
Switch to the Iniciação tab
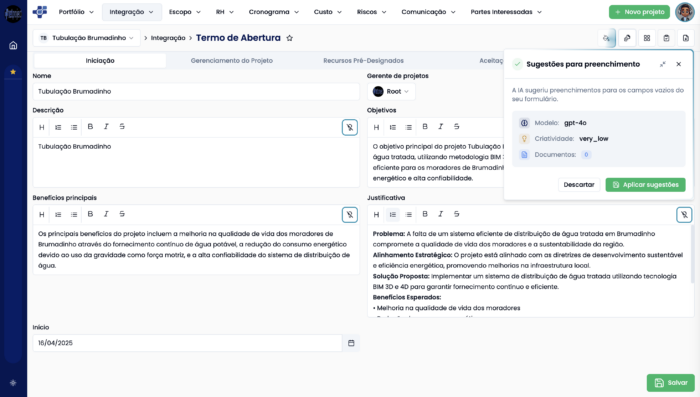click(x=100, y=61)
